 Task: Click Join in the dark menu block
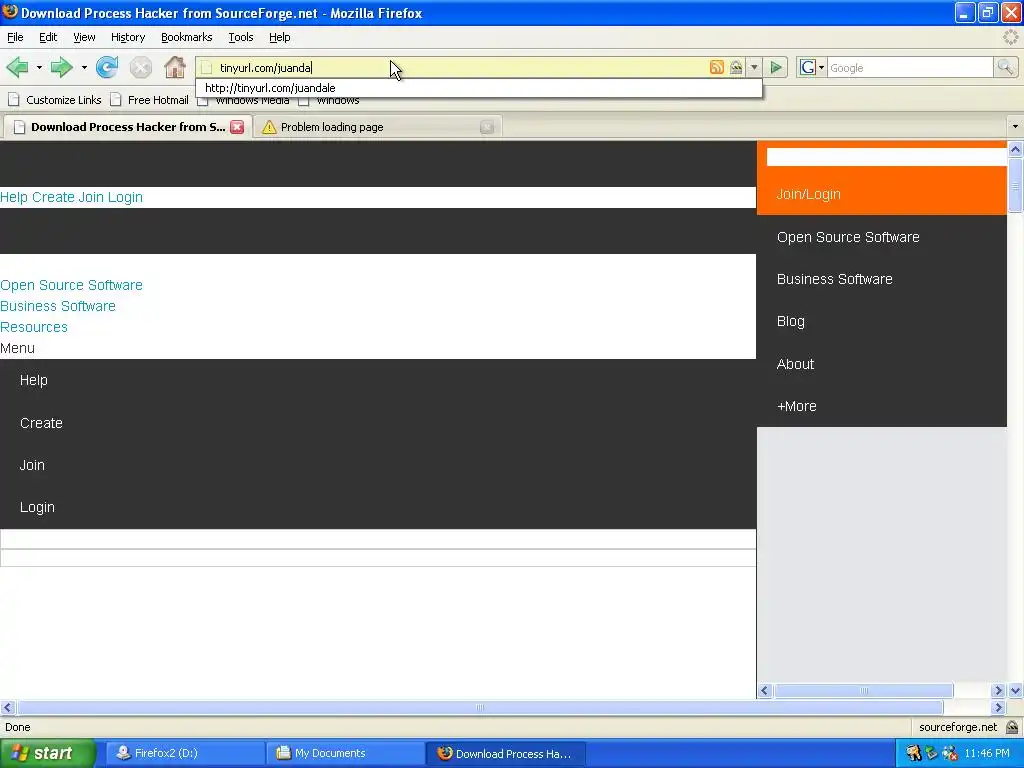tap(32, 465)
